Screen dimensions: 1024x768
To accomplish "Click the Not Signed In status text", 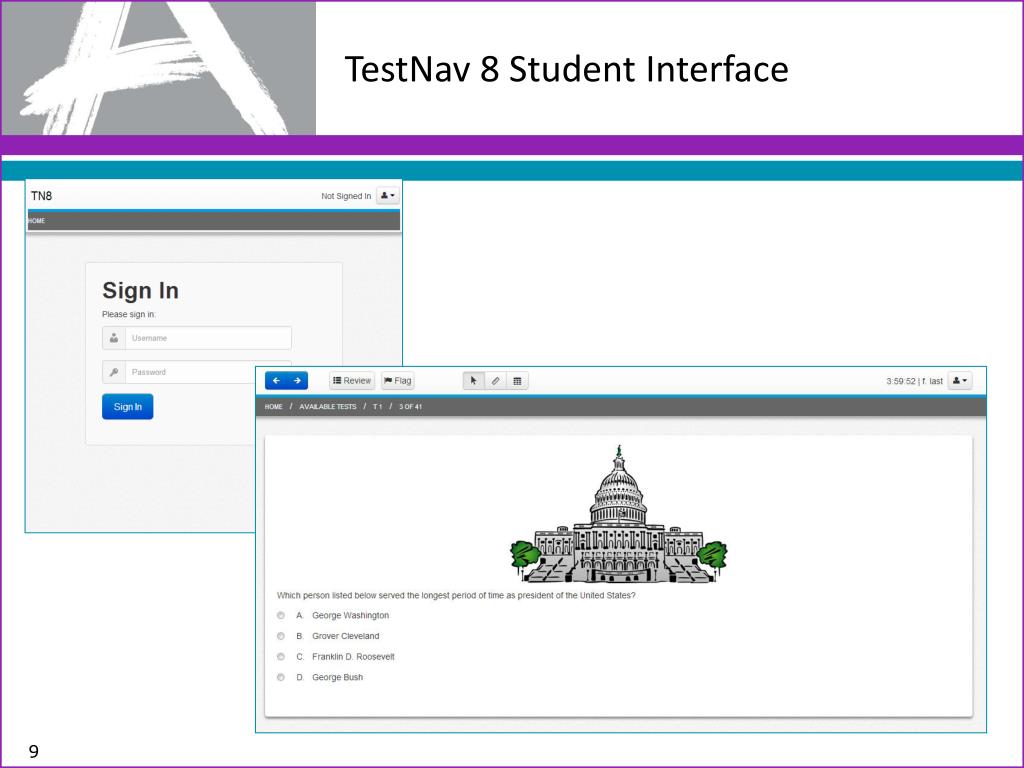I will 346,196.
